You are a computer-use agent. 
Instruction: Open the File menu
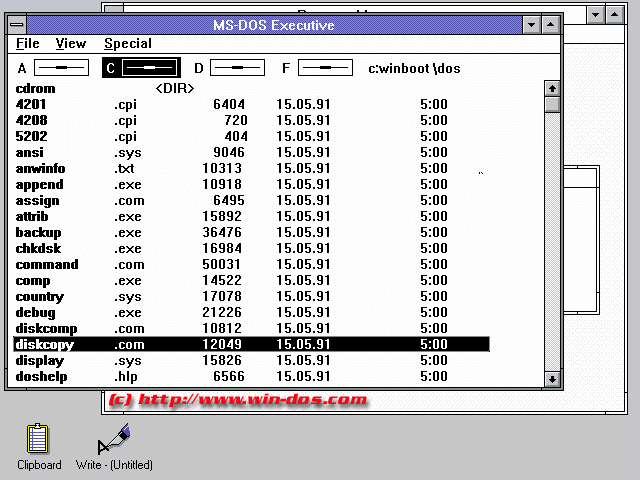tap(28, 44)
